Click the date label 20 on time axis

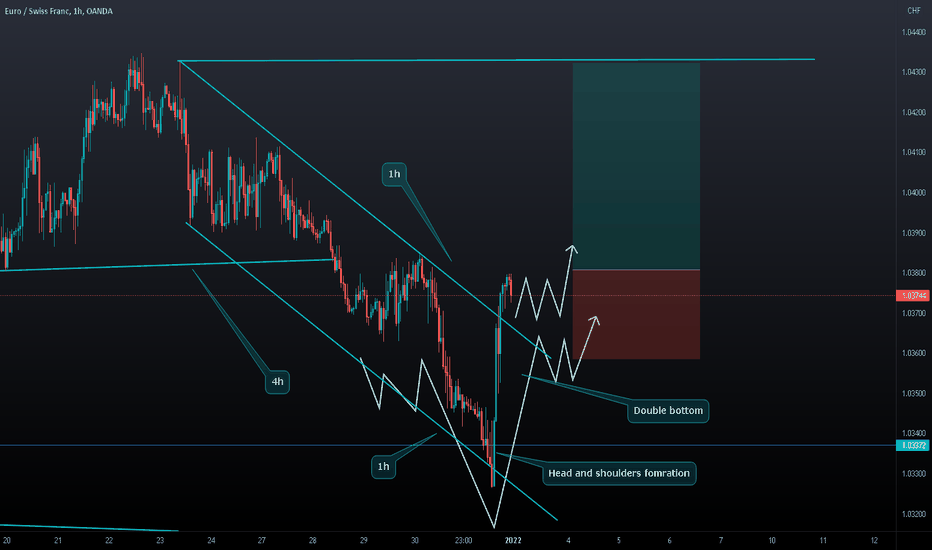(x=7, y=540)
